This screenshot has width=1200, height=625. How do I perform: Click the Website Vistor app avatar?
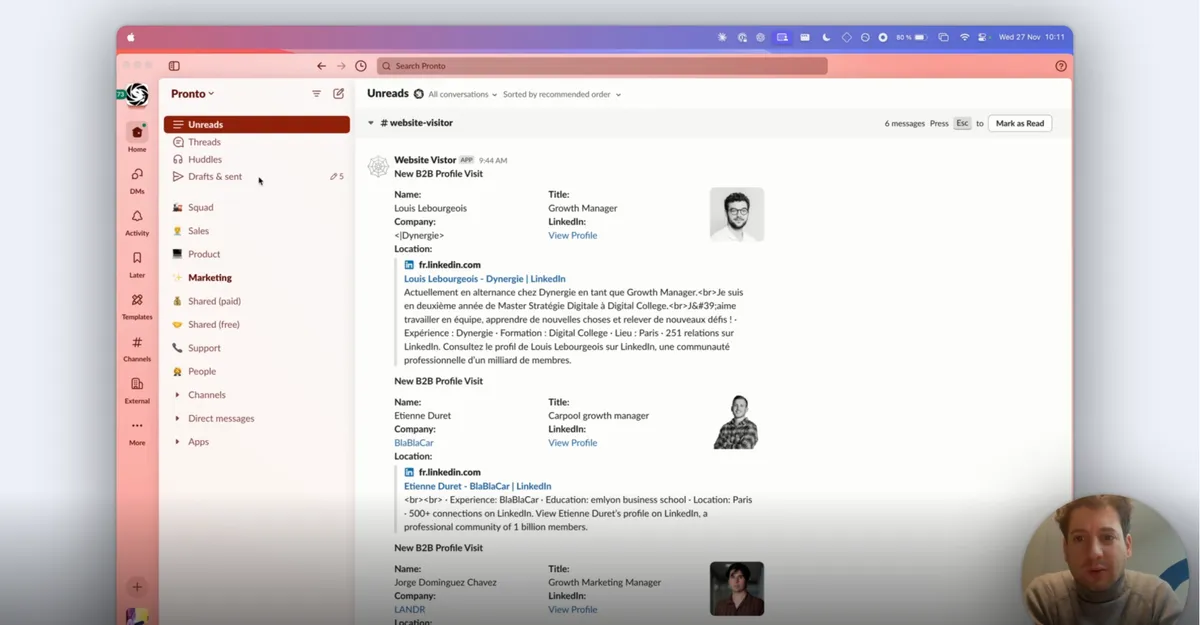(378, 167)
